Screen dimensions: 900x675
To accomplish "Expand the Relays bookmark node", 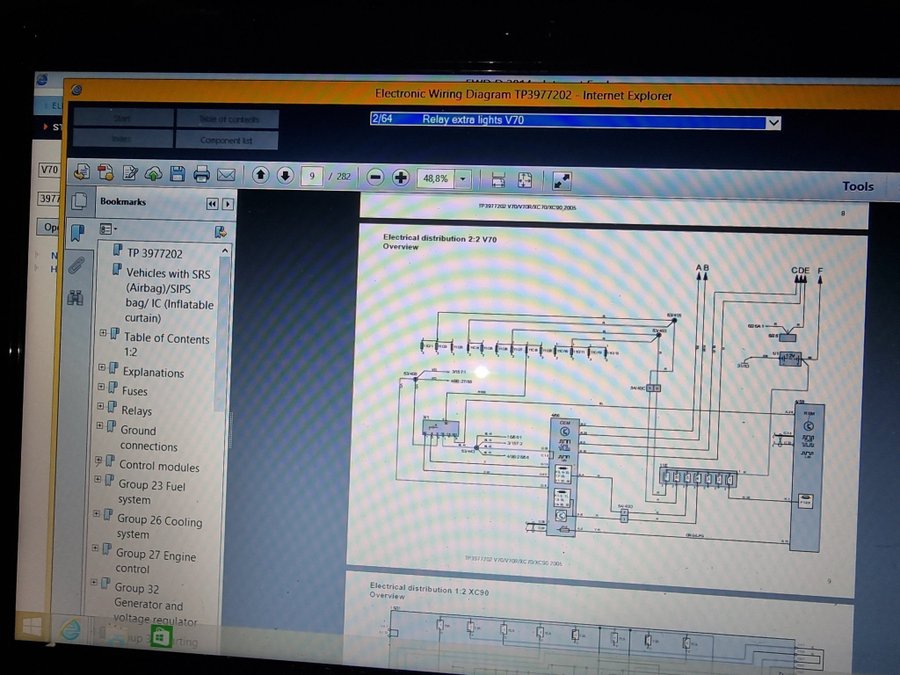I will pos(100,410).
